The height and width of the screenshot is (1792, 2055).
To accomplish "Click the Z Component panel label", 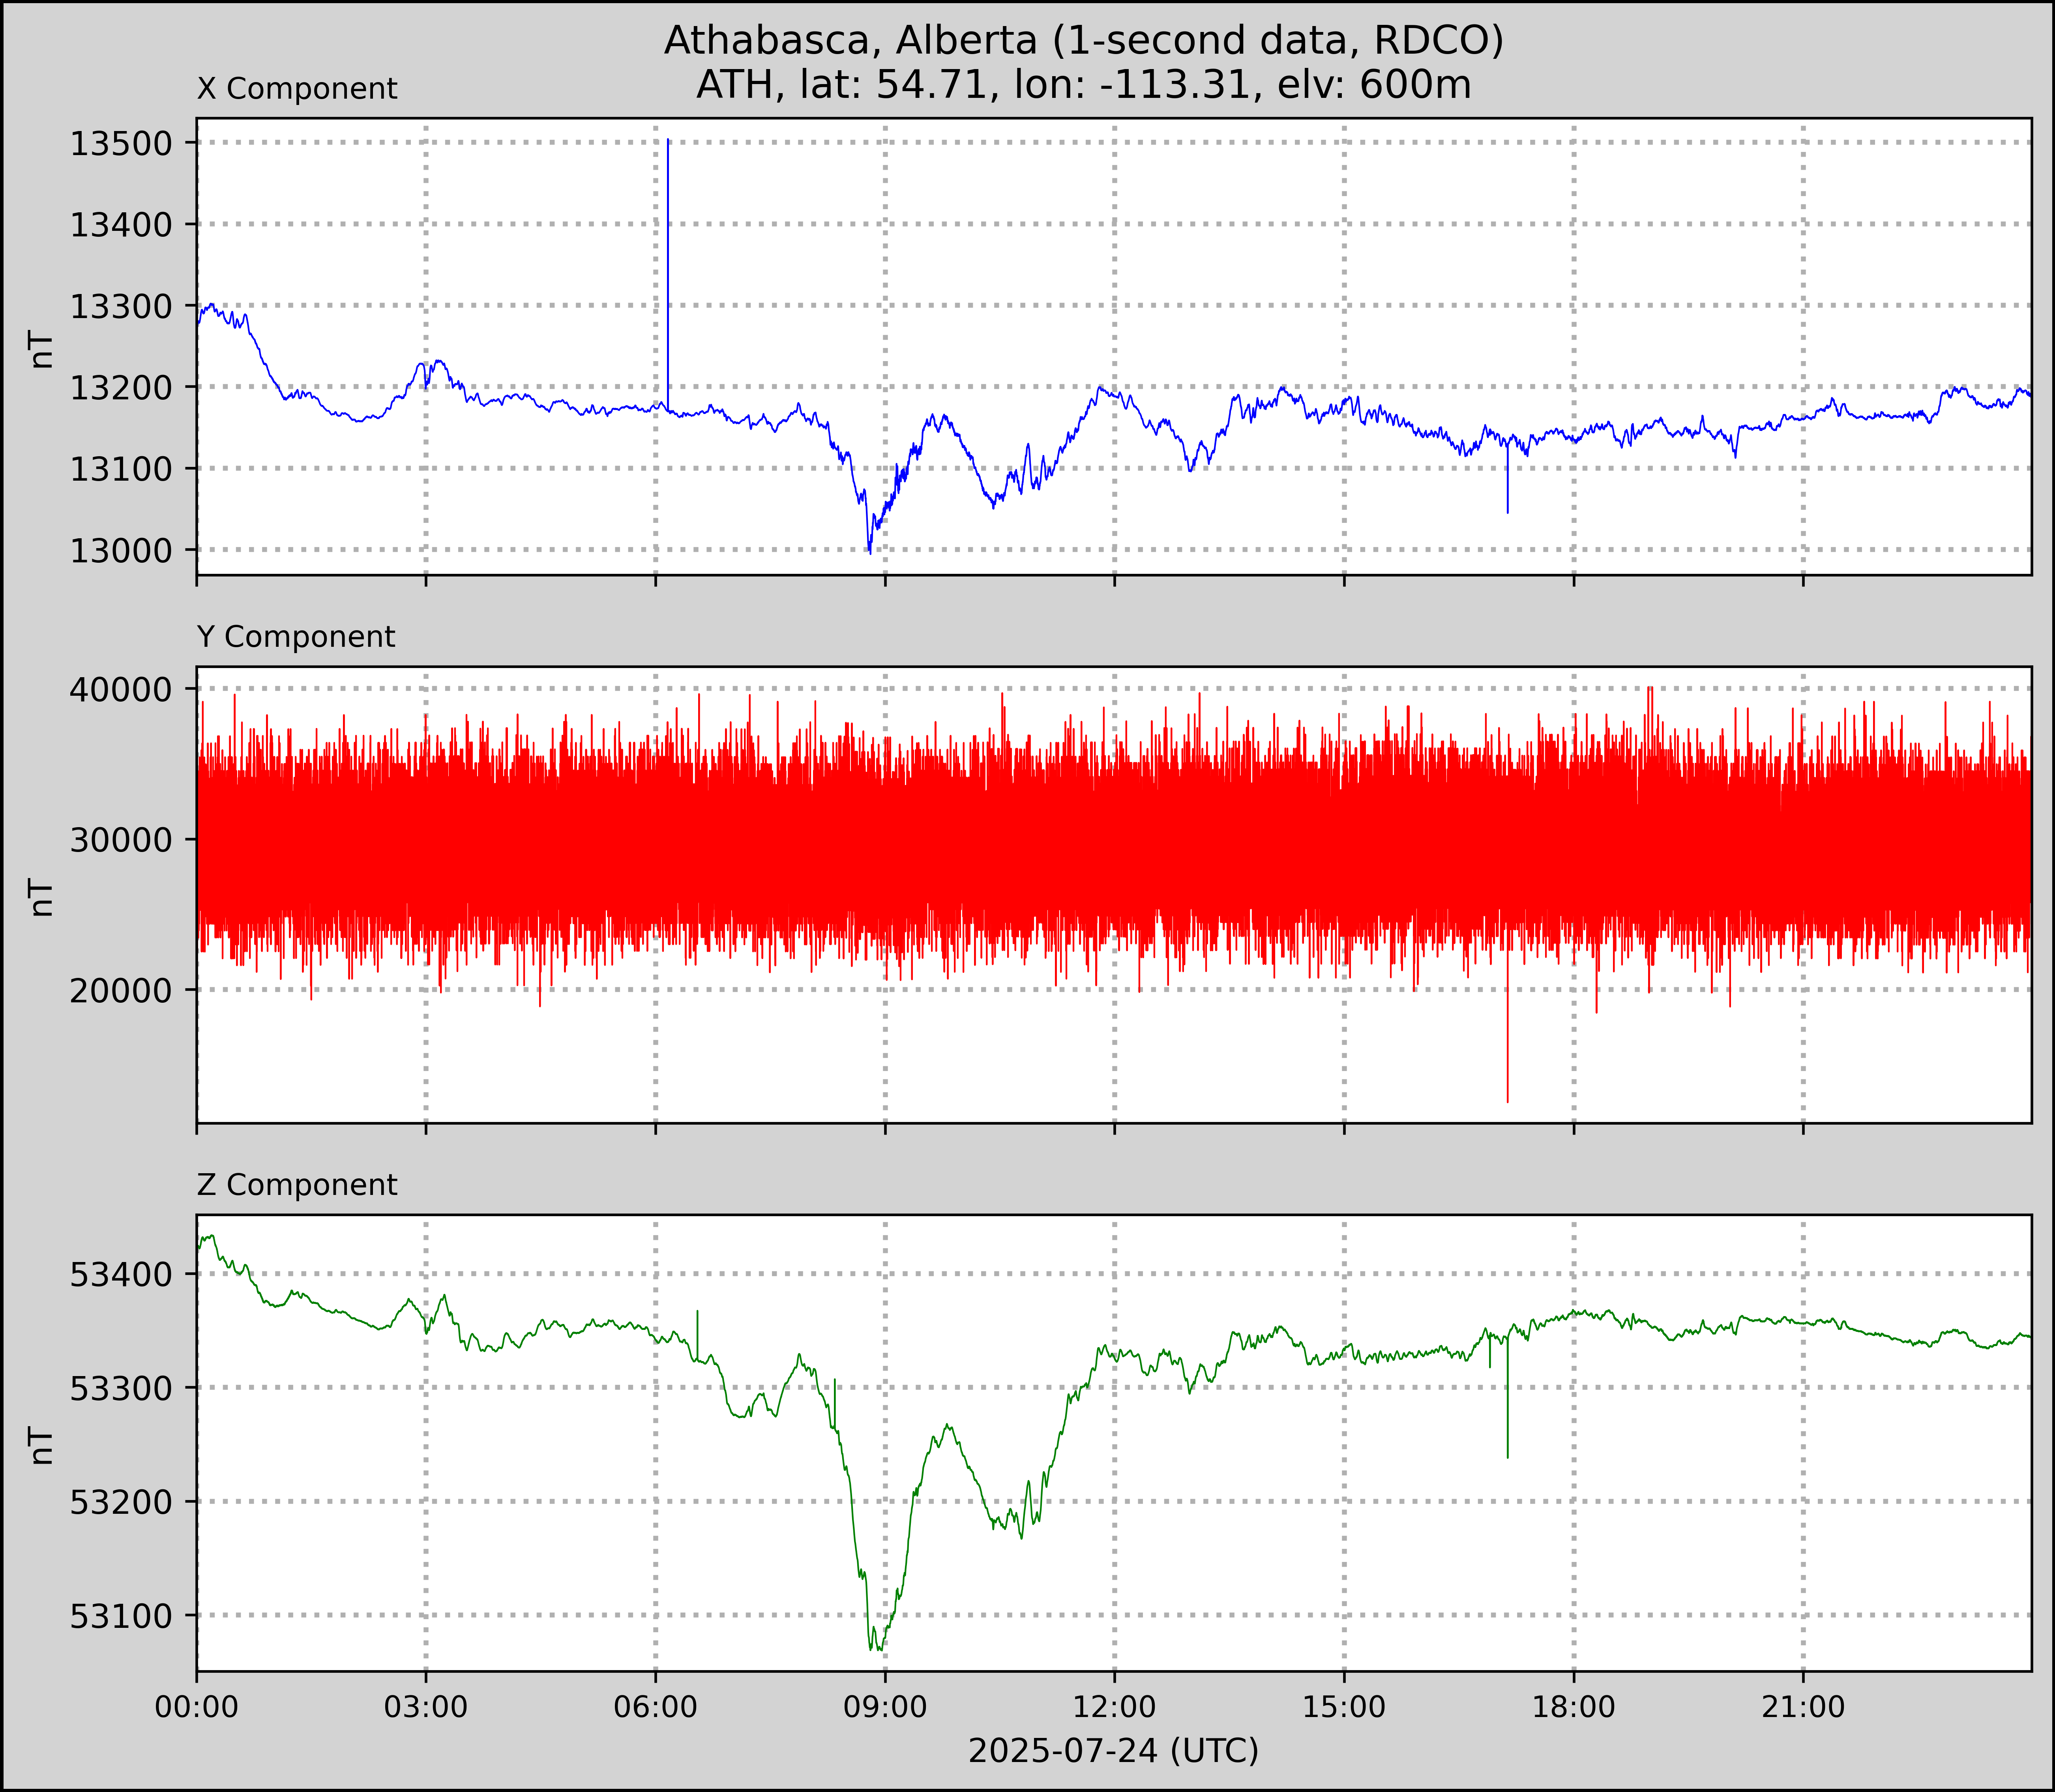I will pos(297,1185).
